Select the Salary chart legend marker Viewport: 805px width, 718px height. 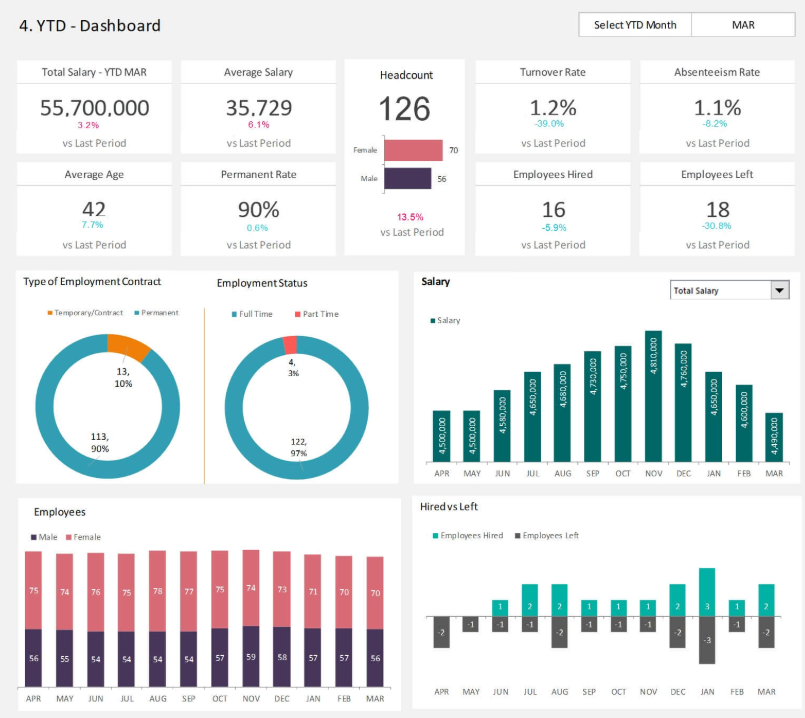point(433,321)
